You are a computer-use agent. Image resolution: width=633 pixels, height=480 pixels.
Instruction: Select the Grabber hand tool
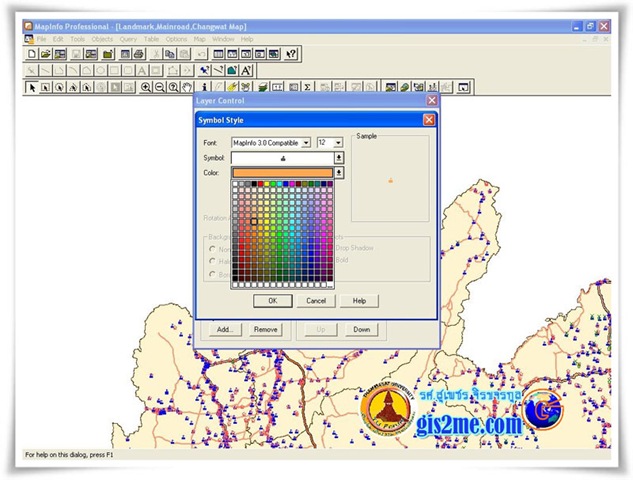point(187,87)
